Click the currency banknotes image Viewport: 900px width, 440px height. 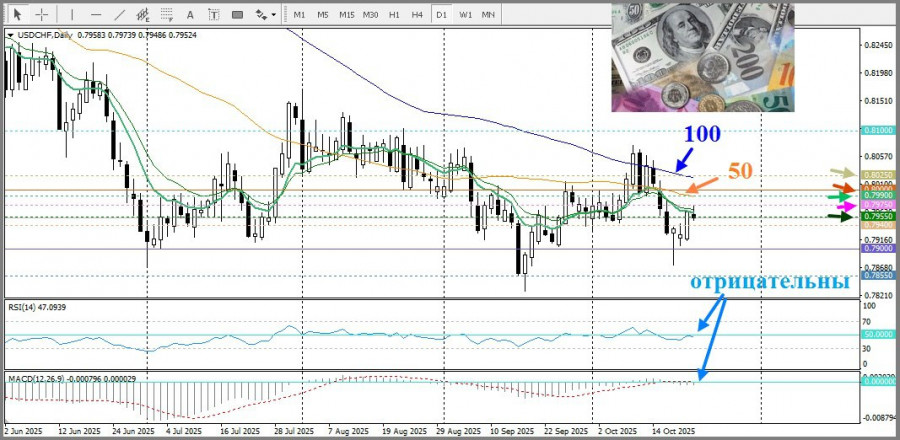point(705,55)
